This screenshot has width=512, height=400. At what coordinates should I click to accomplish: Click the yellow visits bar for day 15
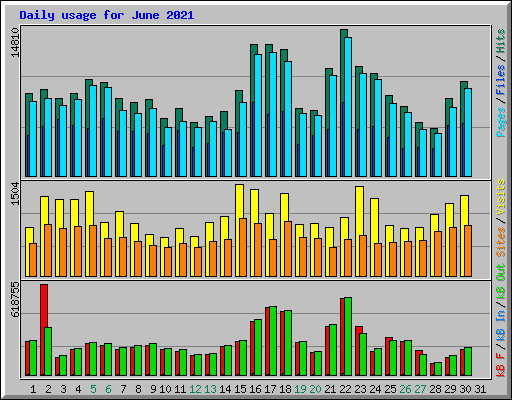239,201
